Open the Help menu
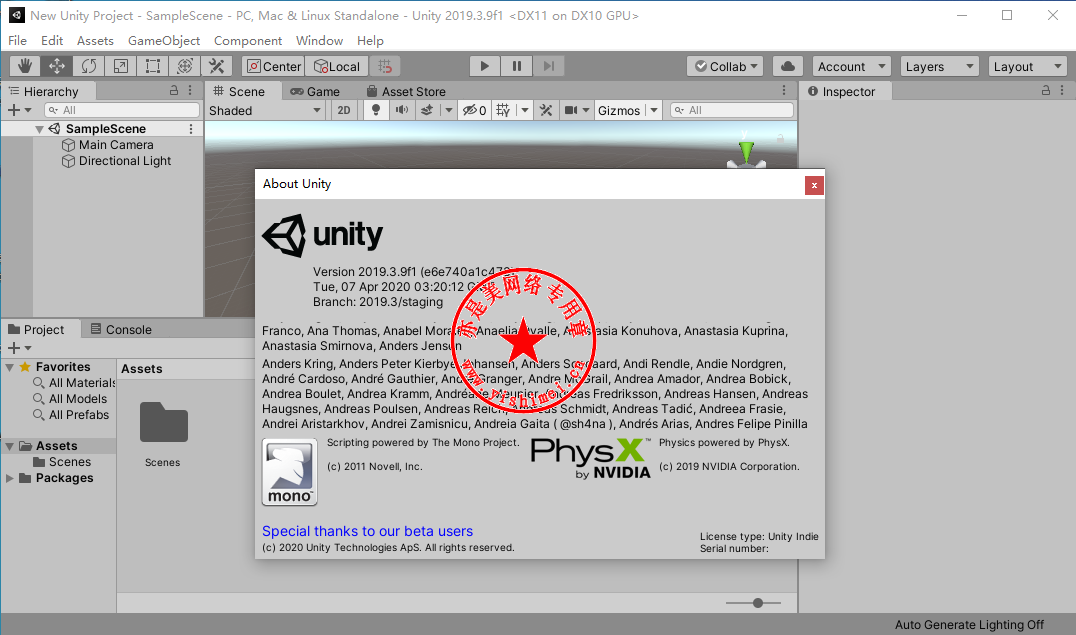The height and width of the screenshot is (635, 1076). point(370,41)
